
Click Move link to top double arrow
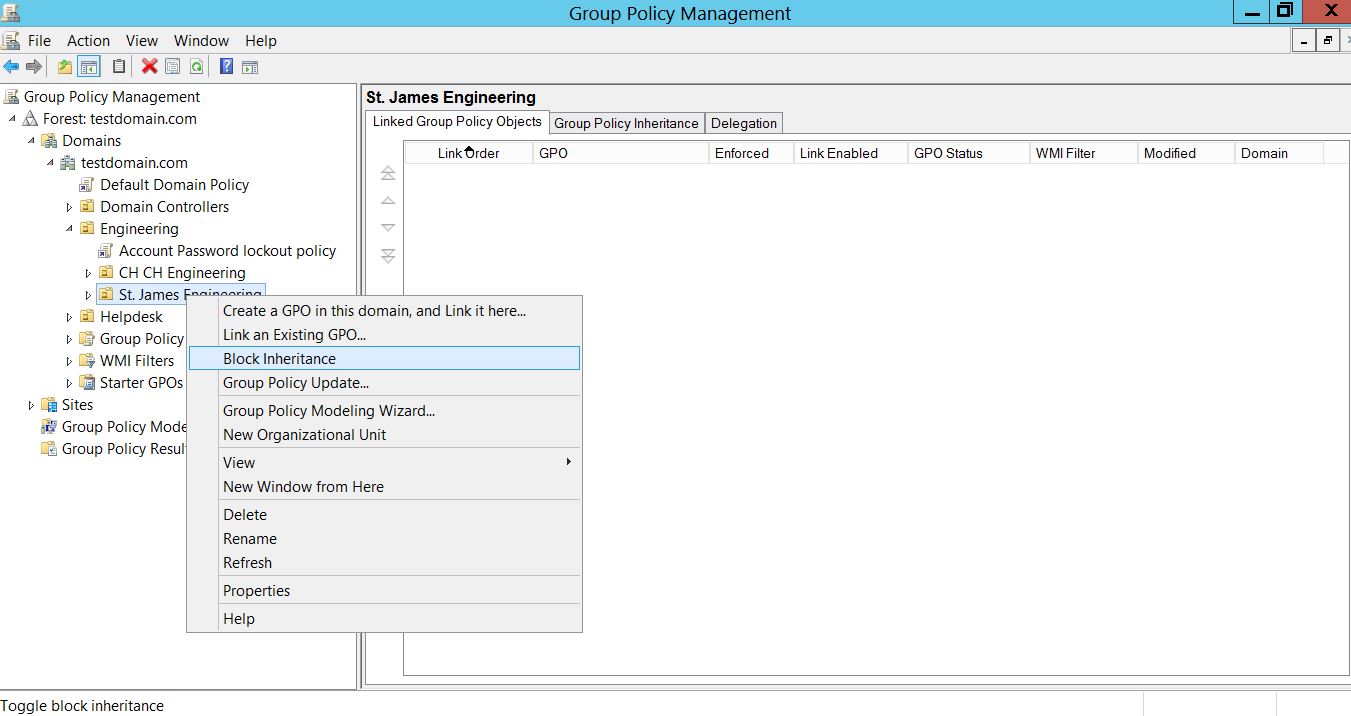coord(388,174)
